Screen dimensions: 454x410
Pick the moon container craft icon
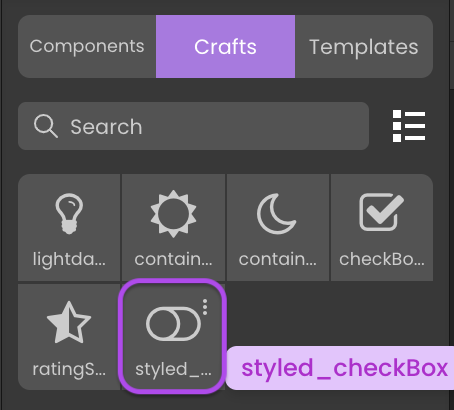(x=276, y=214)
